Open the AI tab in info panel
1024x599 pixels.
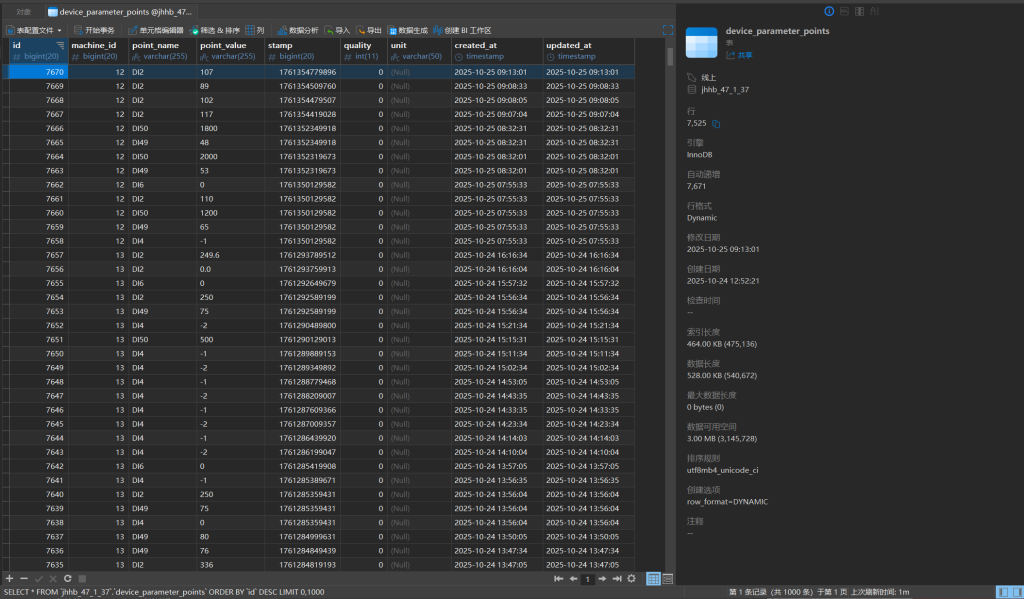875,11
